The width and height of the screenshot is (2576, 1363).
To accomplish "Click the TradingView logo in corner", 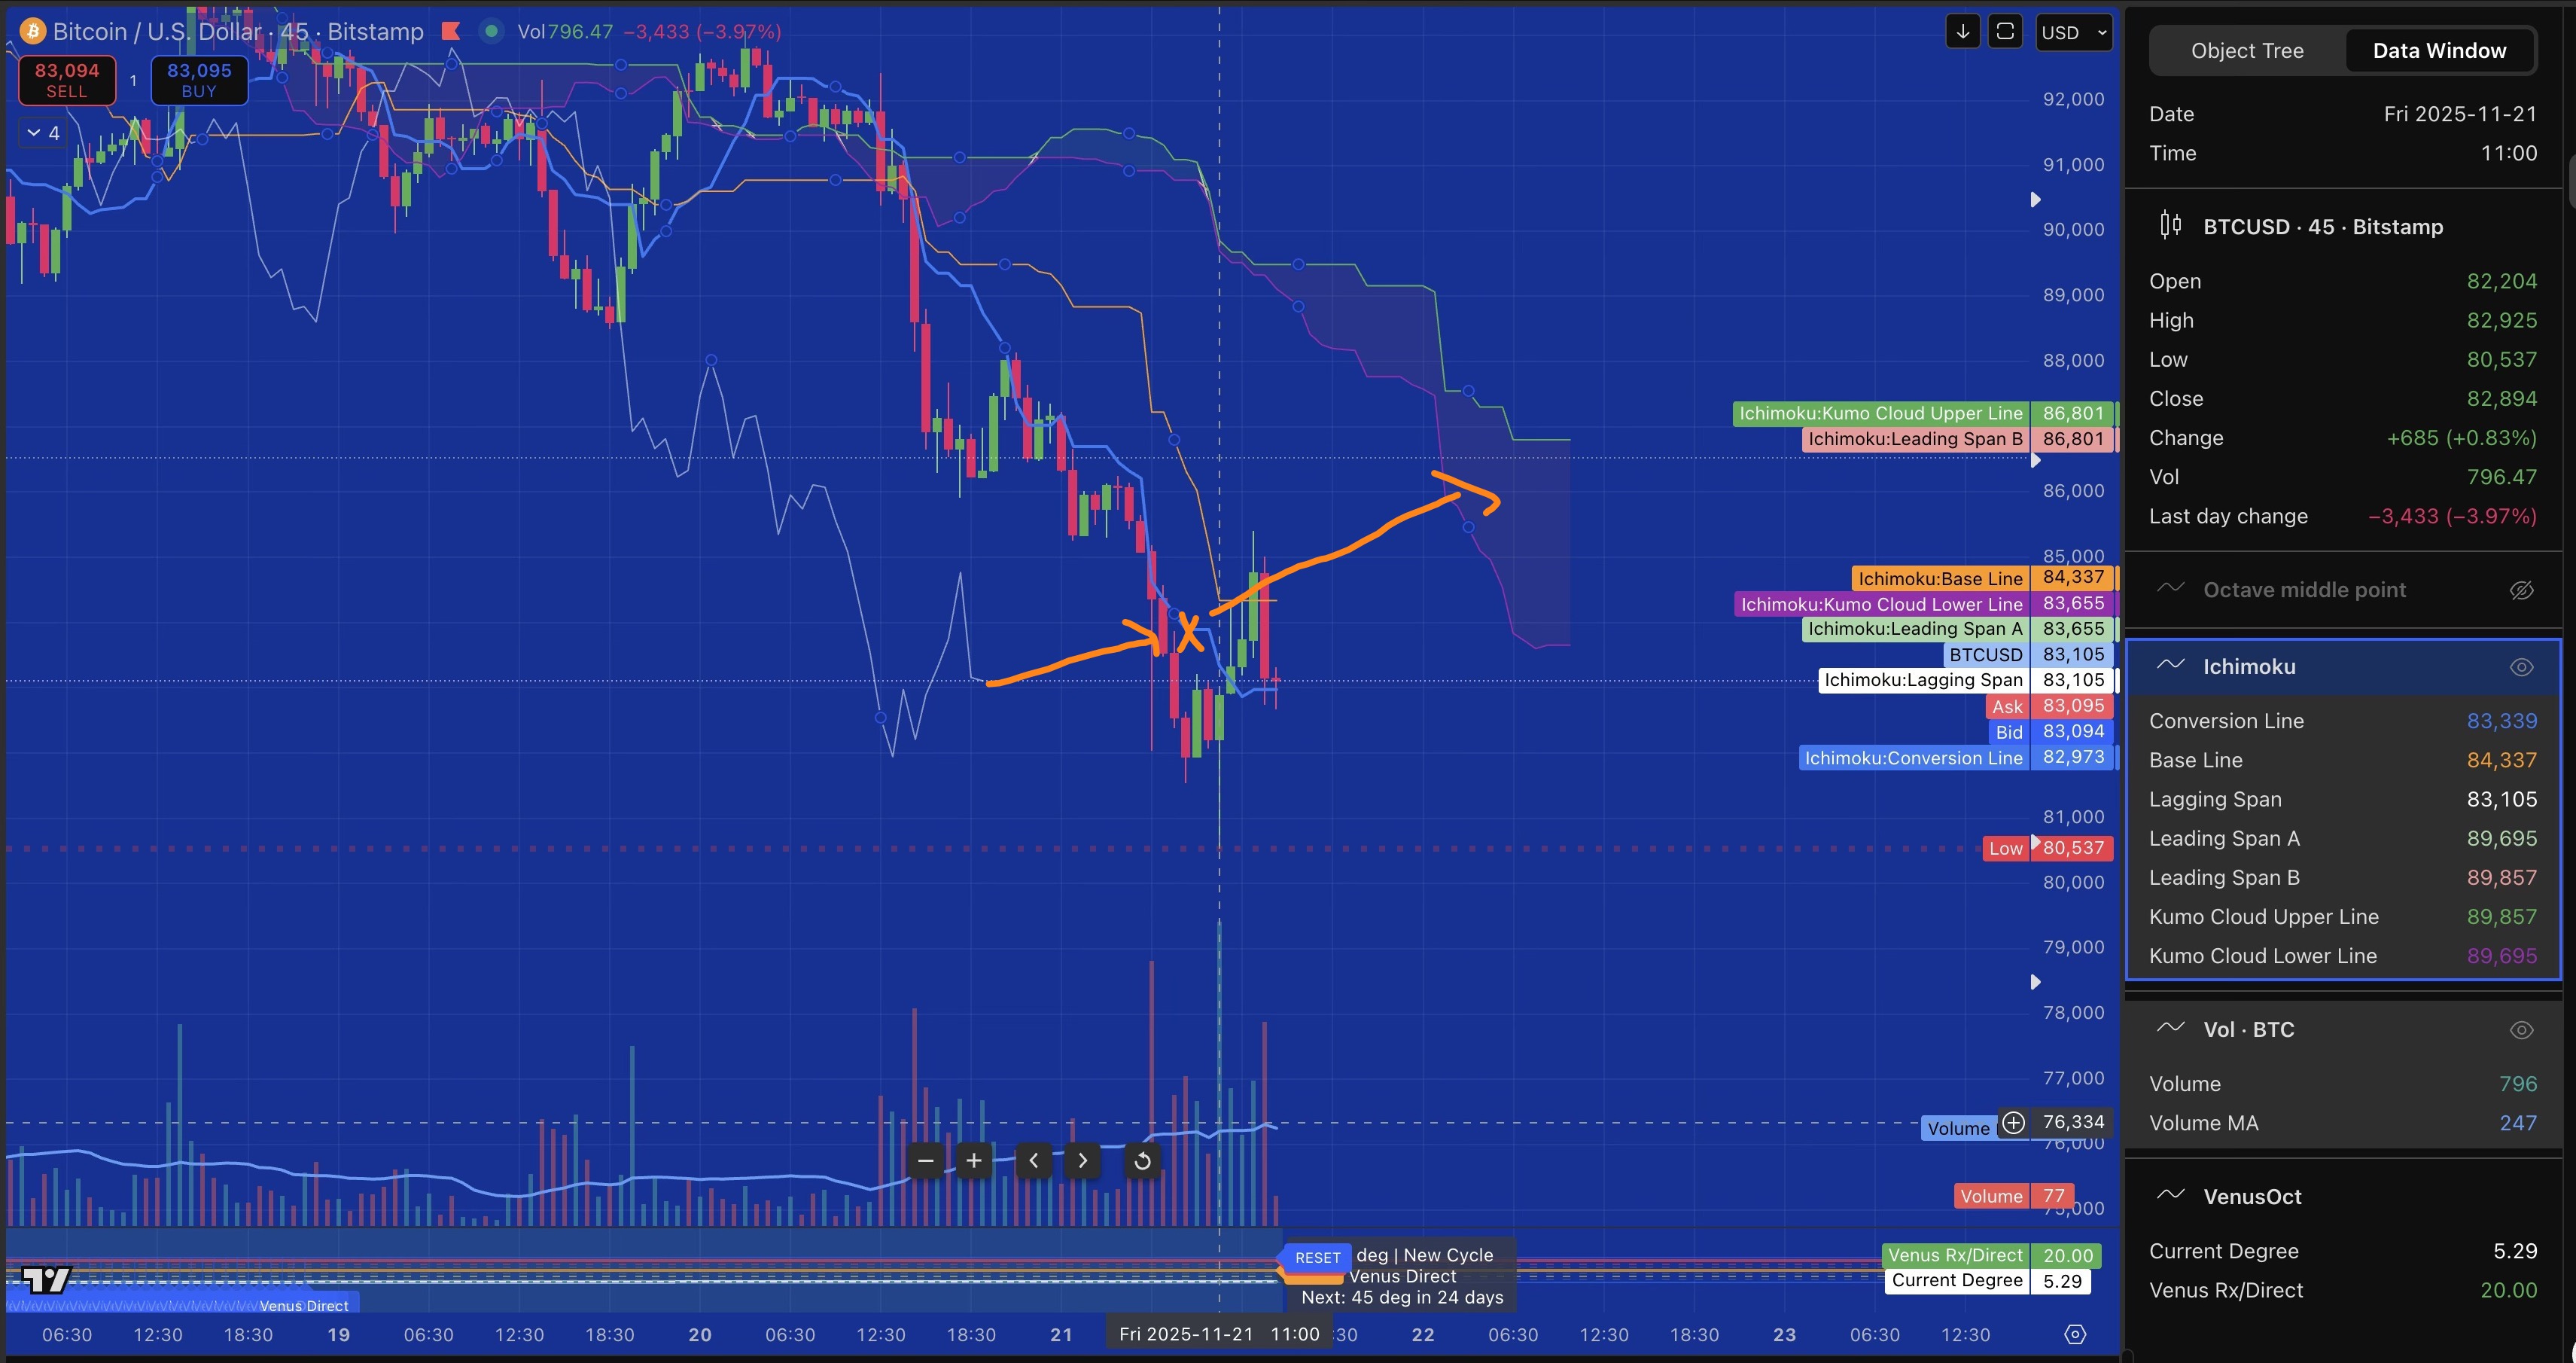I will (46, 1279).
